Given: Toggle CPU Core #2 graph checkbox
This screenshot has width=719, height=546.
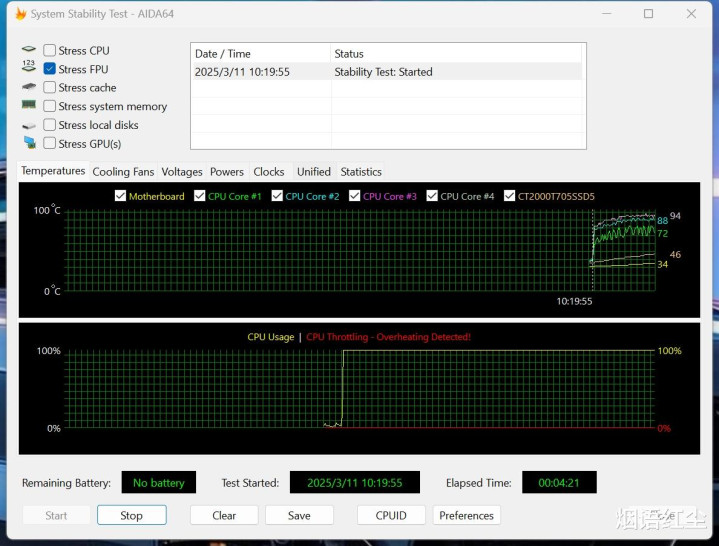Looking at the screenshot, I should [277, 196].
